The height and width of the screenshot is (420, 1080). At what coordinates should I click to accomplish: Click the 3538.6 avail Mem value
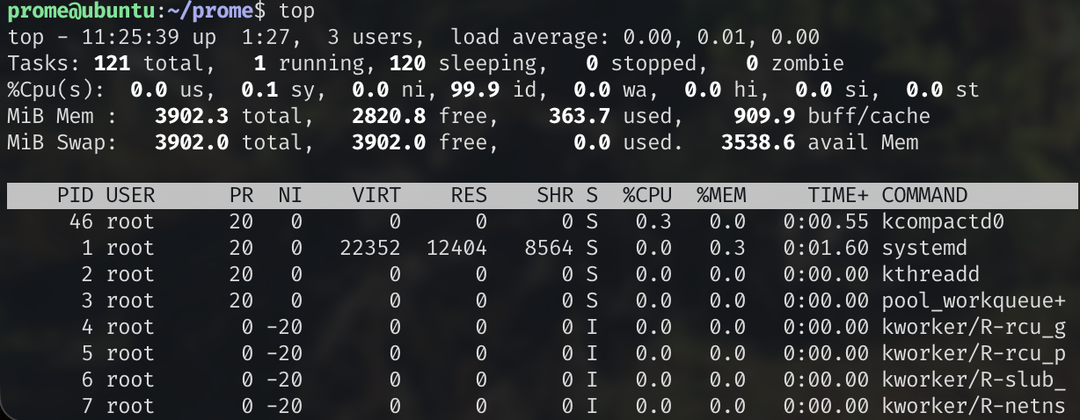tap(758, 143)
